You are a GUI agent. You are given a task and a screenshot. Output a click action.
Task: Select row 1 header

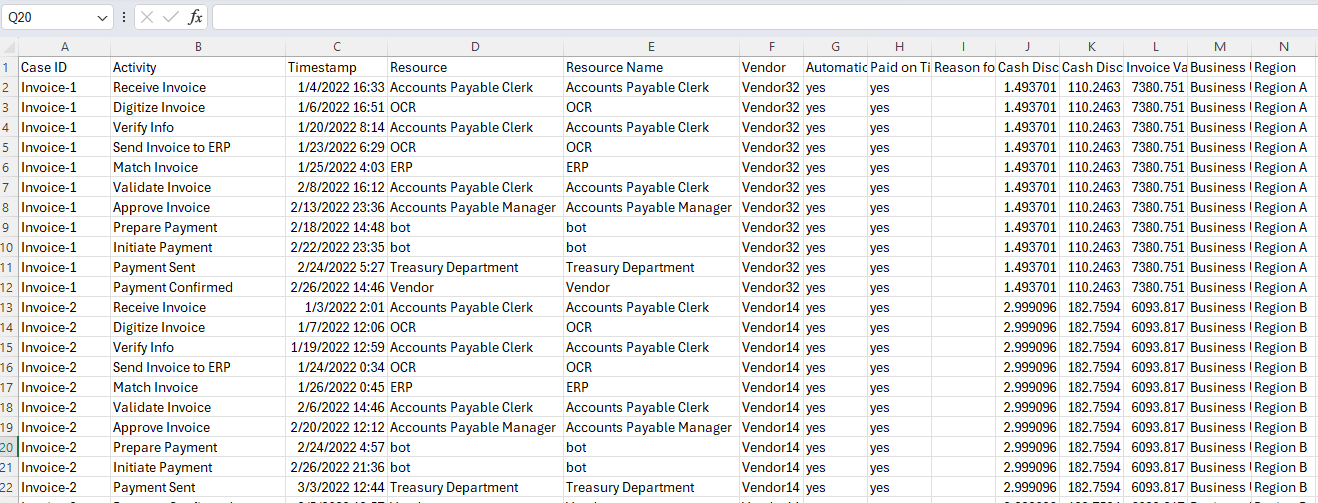coord(9,67)
